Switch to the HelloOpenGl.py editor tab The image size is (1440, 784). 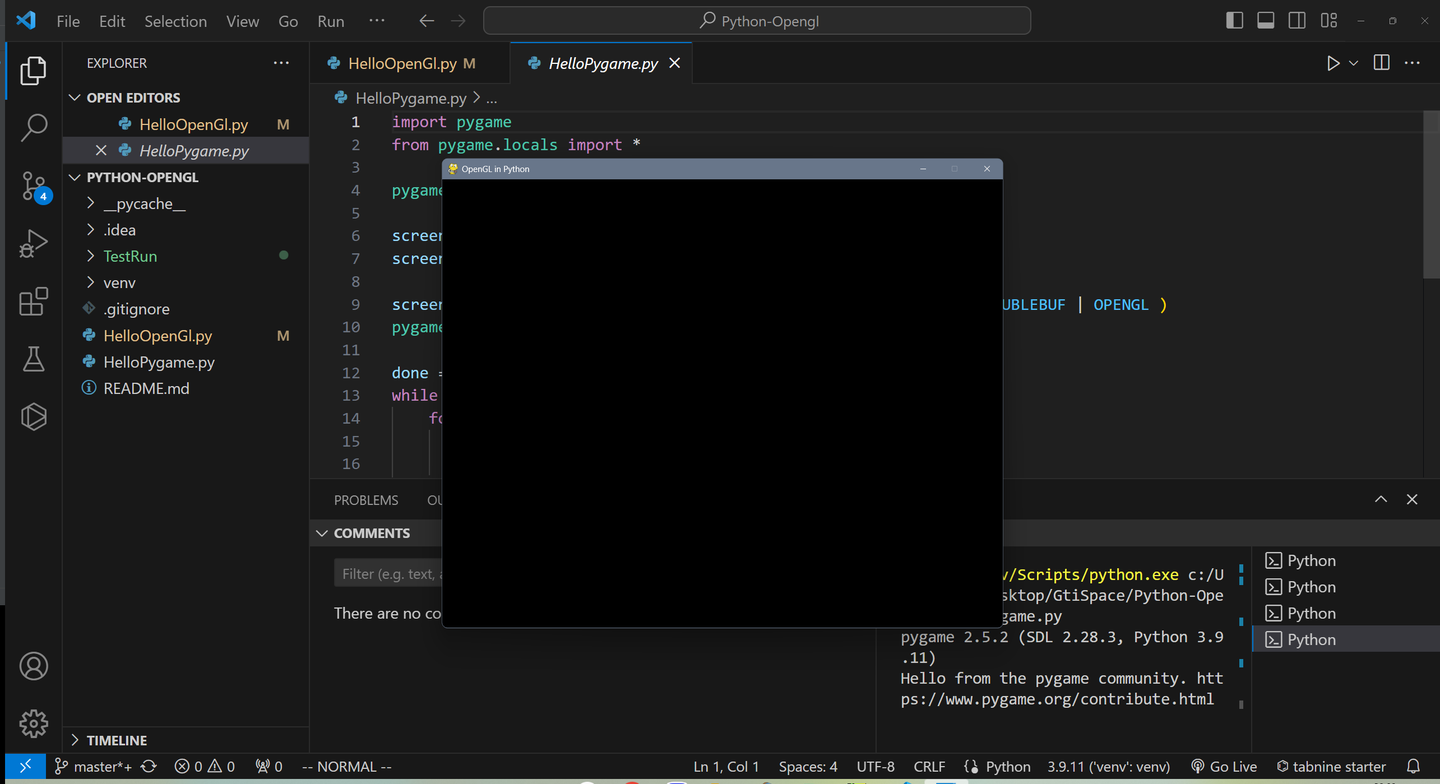click(401, 63)
